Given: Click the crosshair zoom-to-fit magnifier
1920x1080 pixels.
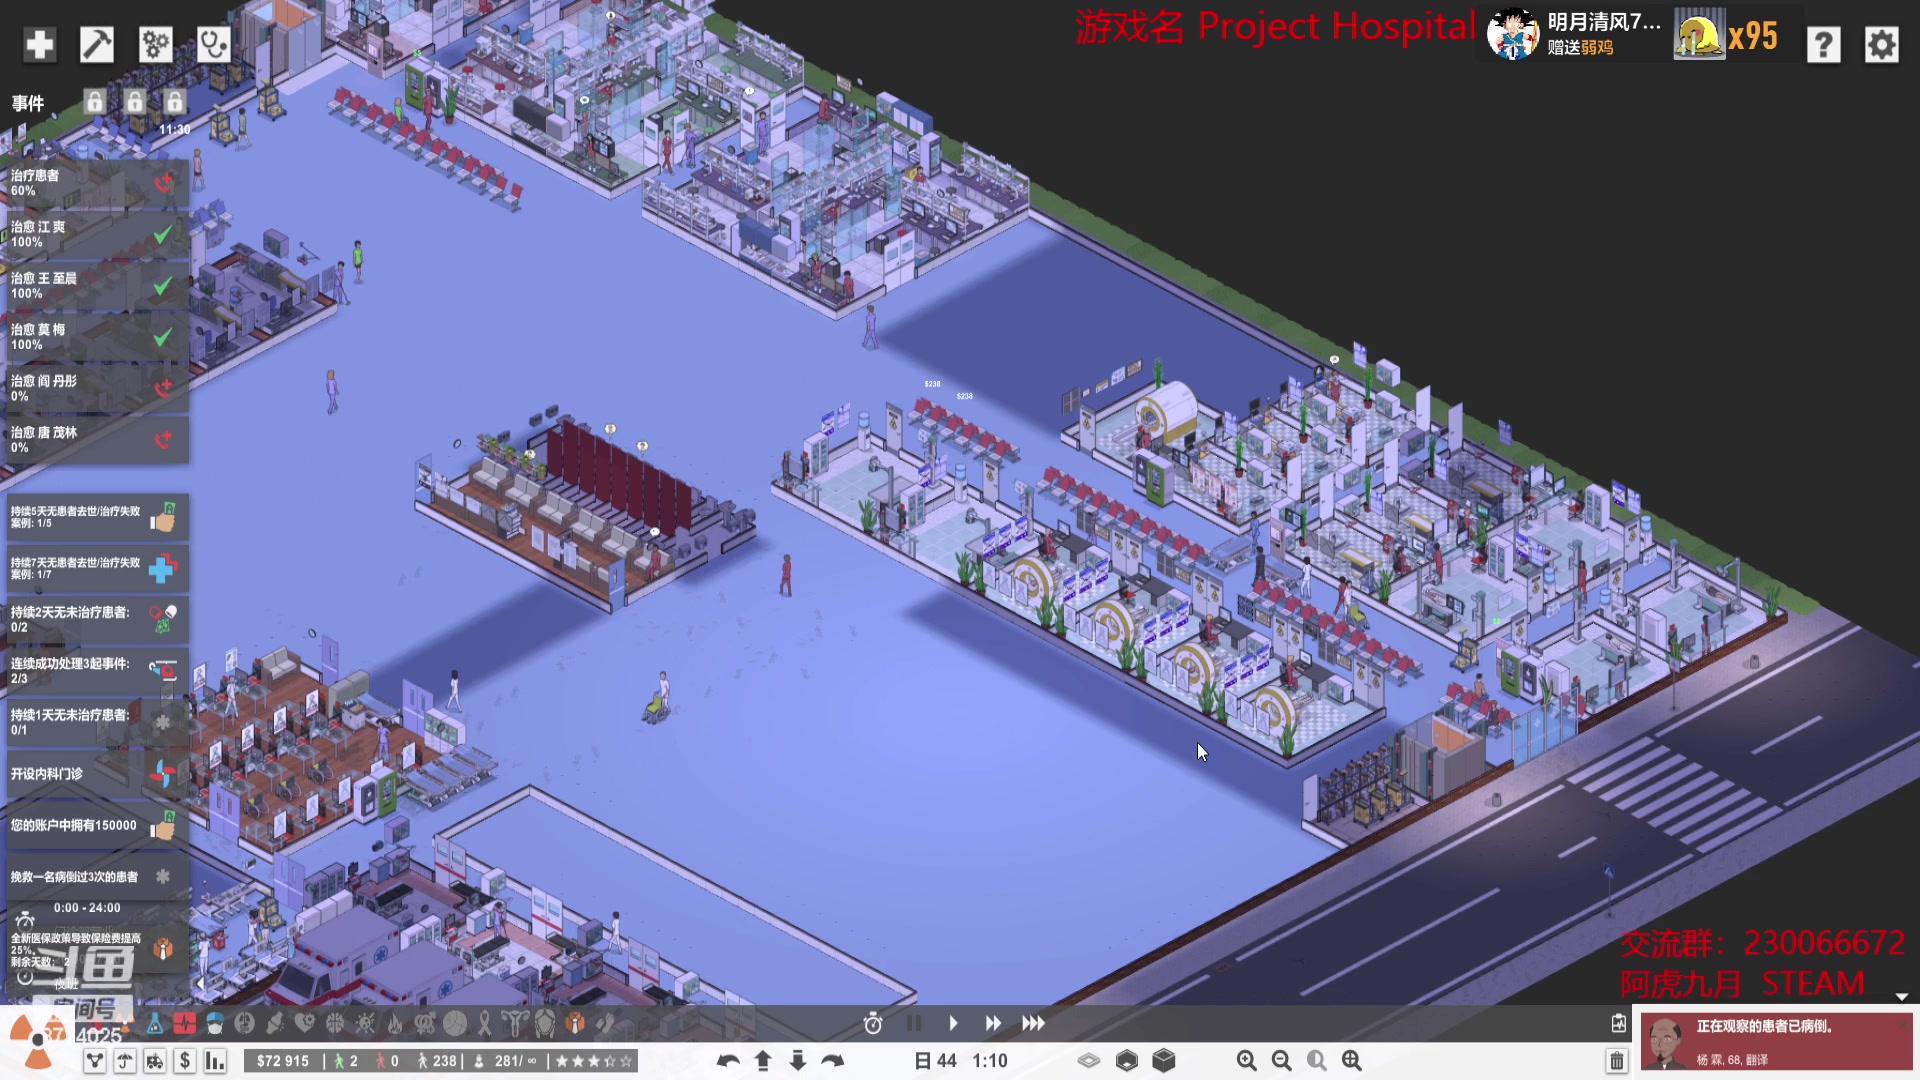Looking at the screenshot, I should (x=1352, y=1061).
